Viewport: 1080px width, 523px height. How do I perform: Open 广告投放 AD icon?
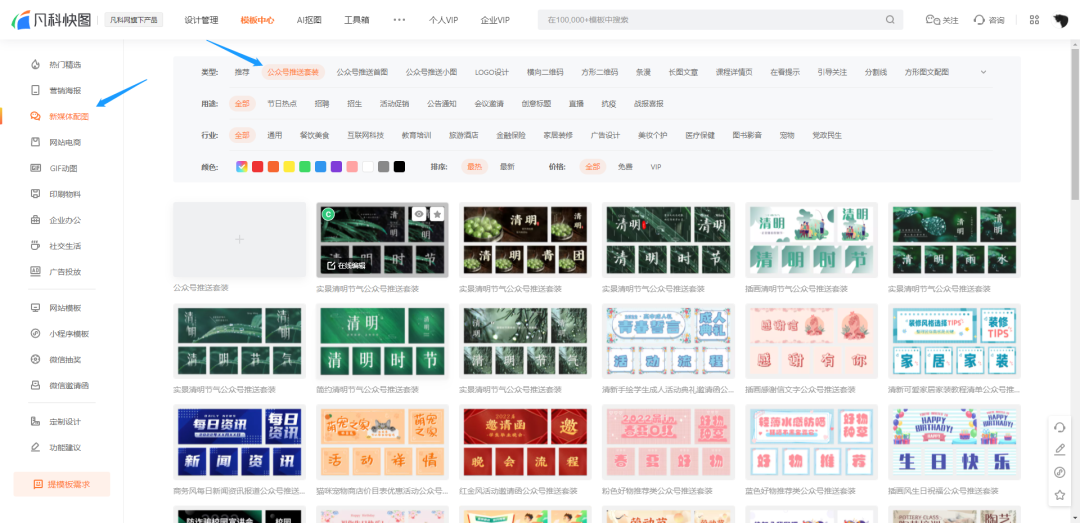(x=36, y=271)
